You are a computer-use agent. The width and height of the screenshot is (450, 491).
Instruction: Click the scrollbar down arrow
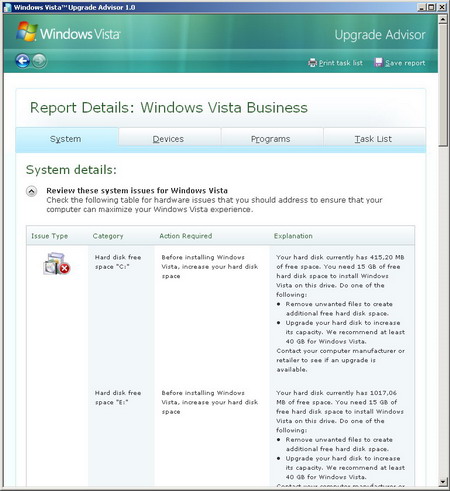click(443, 482)
